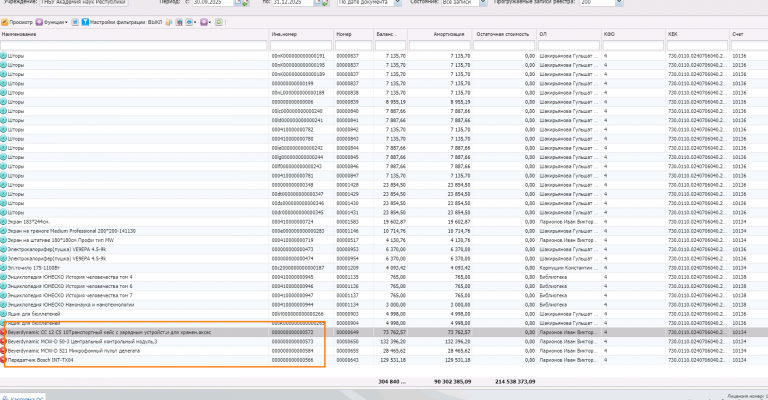
Task: Open the purple gear icon dropdown
Action: click(x=206, y=23)
